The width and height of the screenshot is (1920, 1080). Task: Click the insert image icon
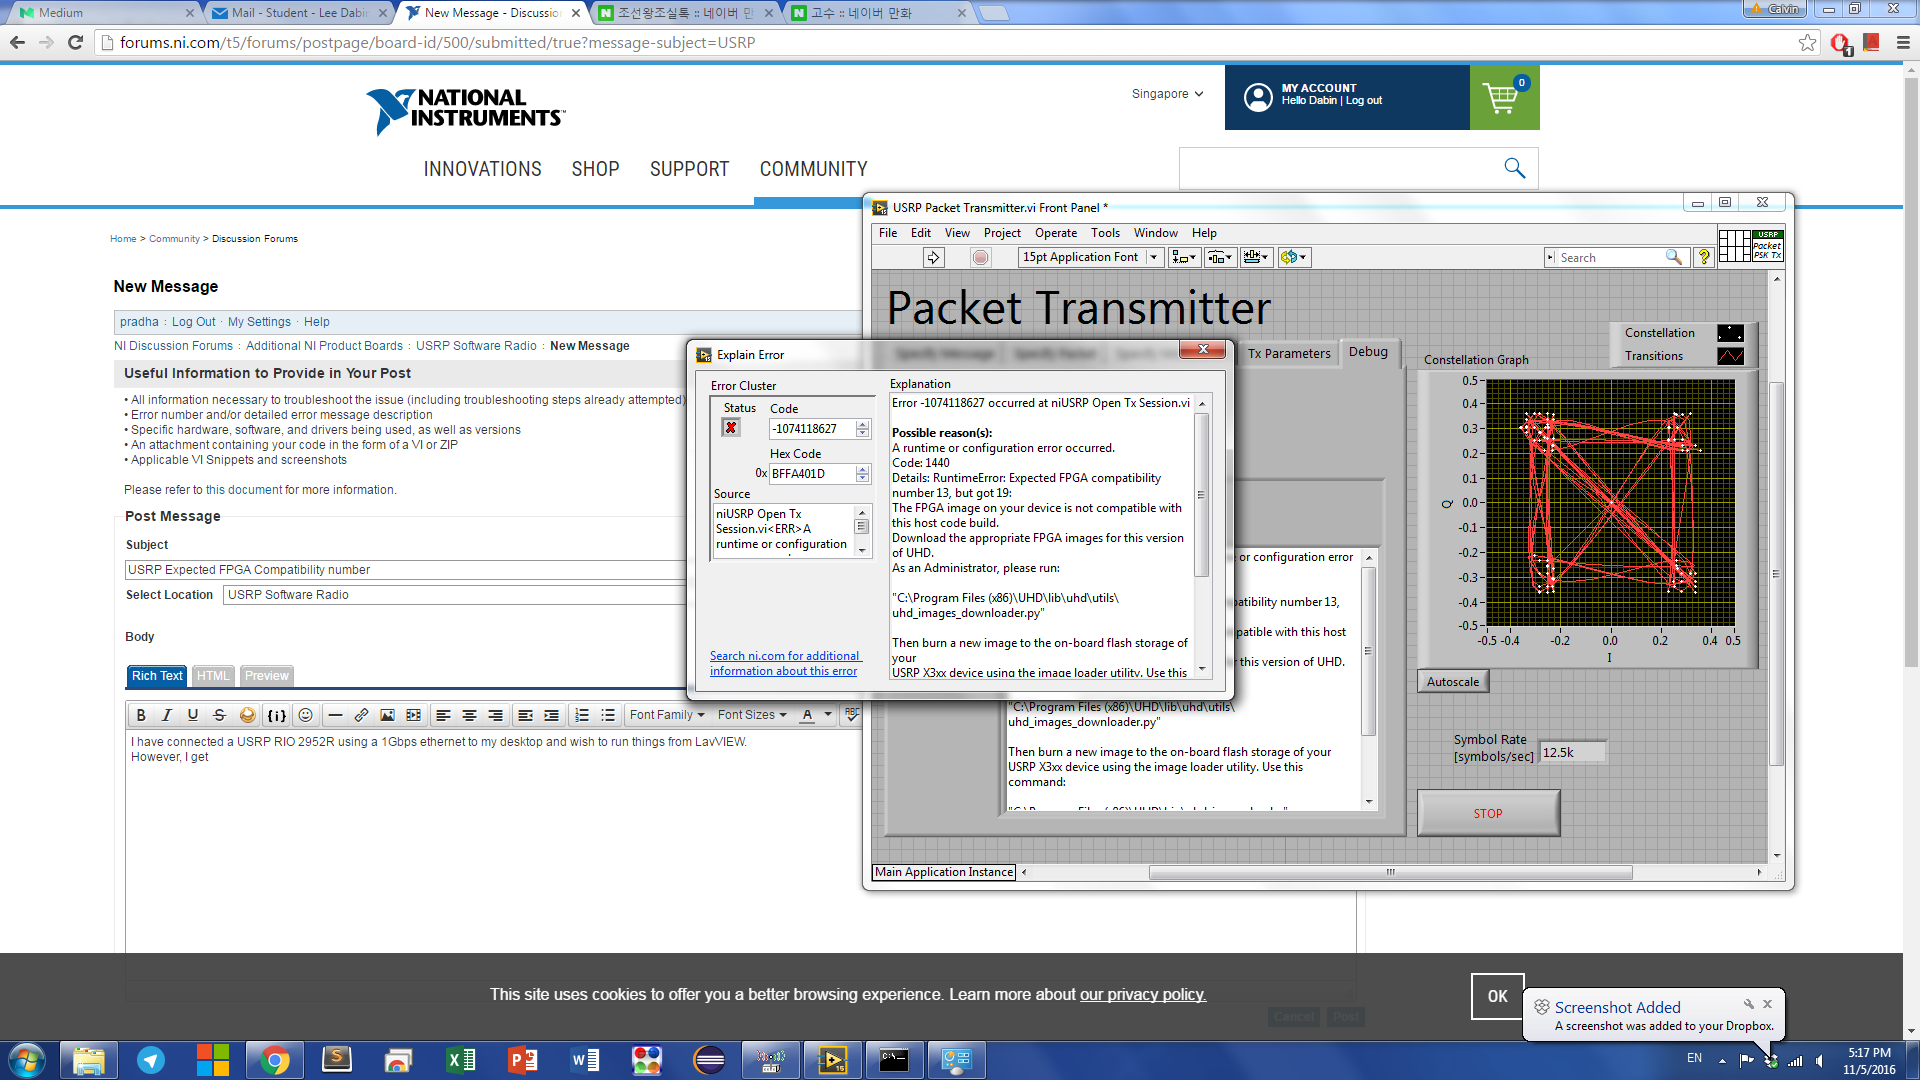pos(387,715)
